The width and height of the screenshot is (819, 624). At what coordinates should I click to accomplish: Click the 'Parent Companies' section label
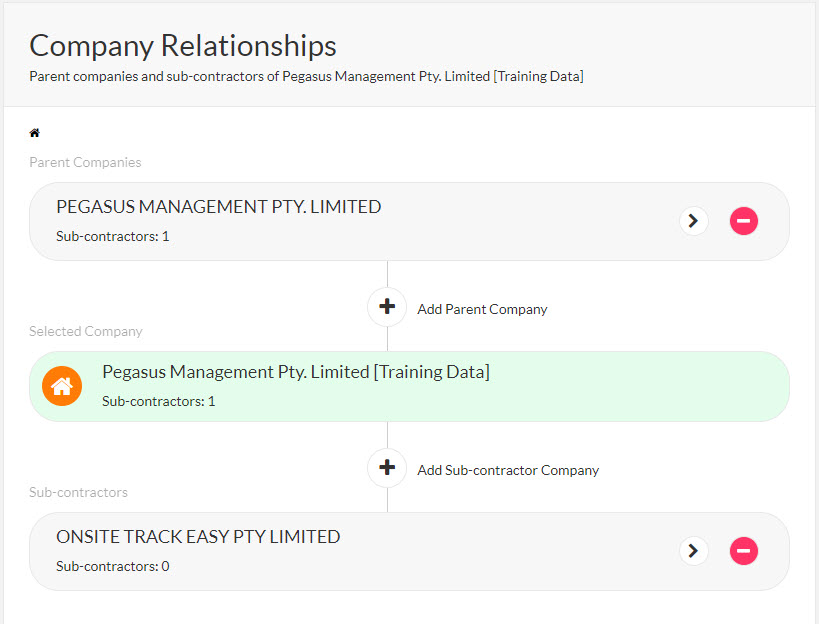point(85,162)
